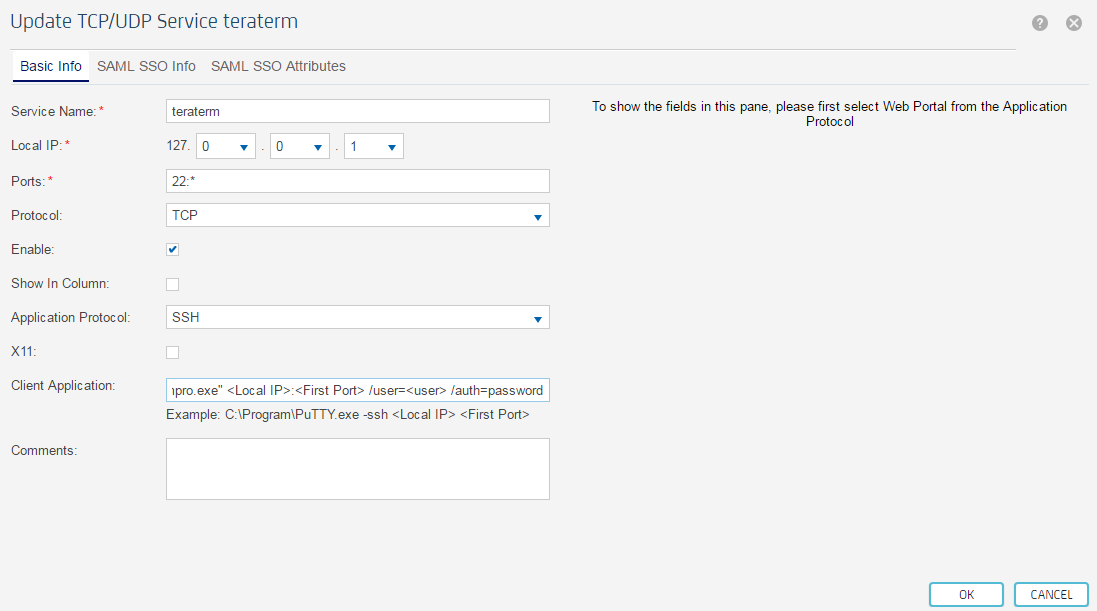
Task: Click inside the Client Application field
Action: [357, 390]
